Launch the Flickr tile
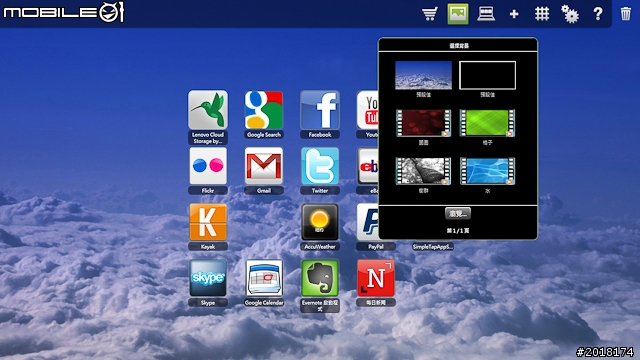This screenshot has height=360, width=640. tap(208, 166)
